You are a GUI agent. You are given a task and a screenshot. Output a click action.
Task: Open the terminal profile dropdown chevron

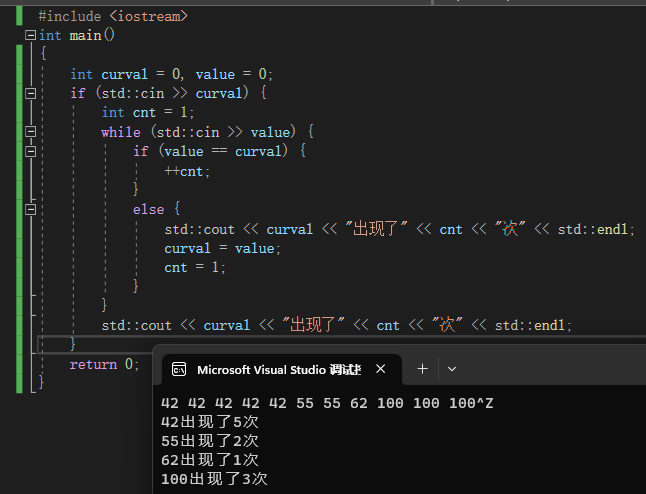click(x=452, y=369)
